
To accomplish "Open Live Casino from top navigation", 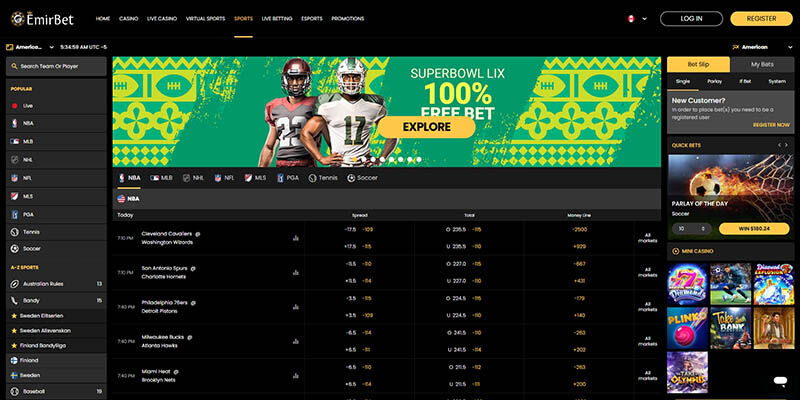I will tap(162, 18).
